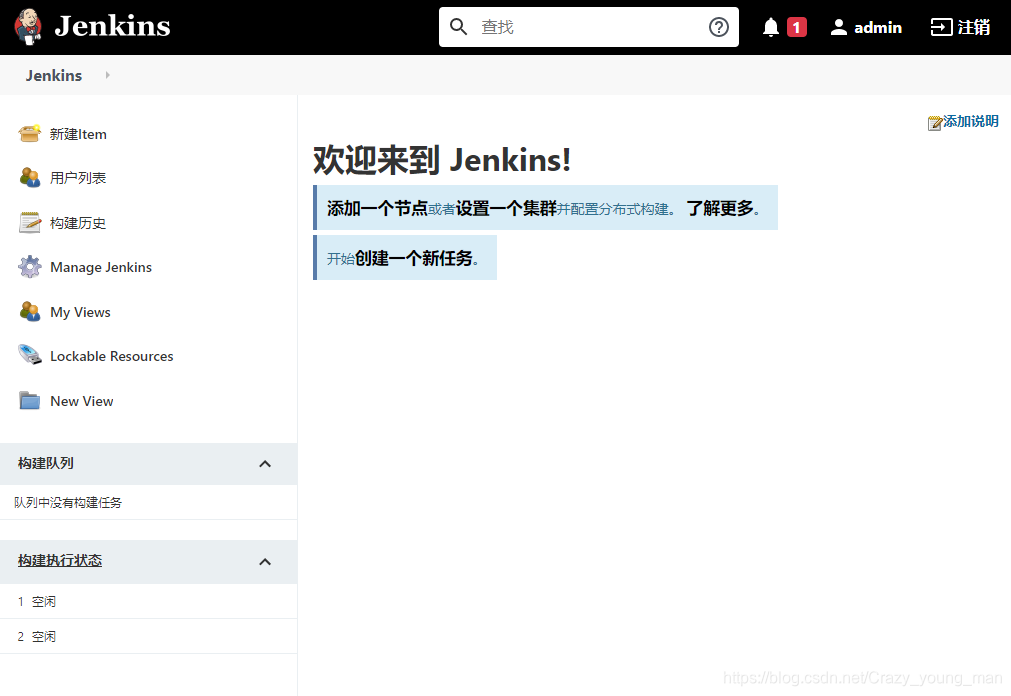This screenshot has height=696, width=1011.
Task: Collapse the 构建执行状态 panel chevron
Action: (265, 562)
